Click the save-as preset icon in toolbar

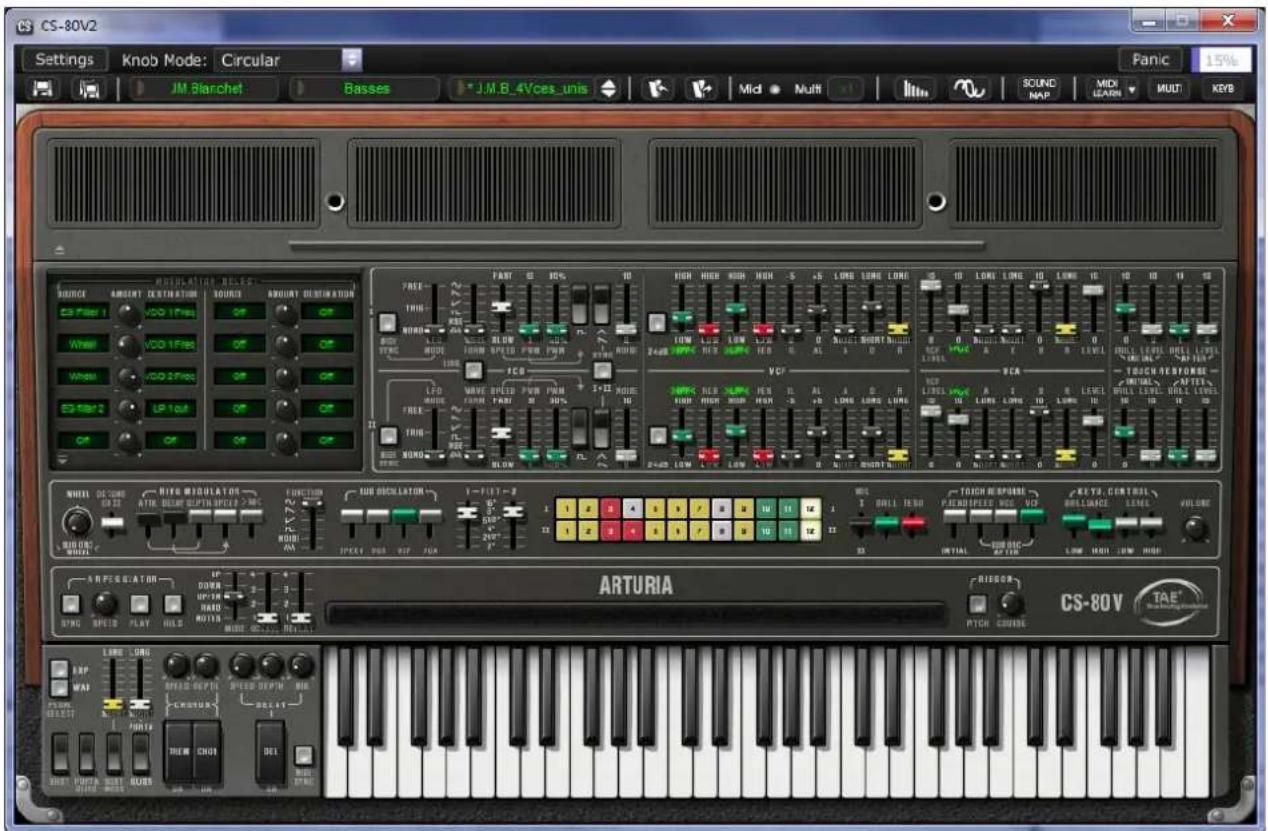pyautogui.click(x=87, y=88)
